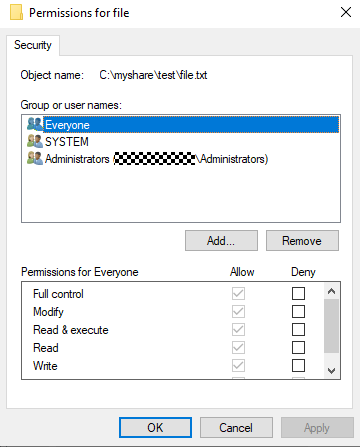Viewport: 360px width, 447px height.
Task: Click the Add... button
Action: coord(221,240)
